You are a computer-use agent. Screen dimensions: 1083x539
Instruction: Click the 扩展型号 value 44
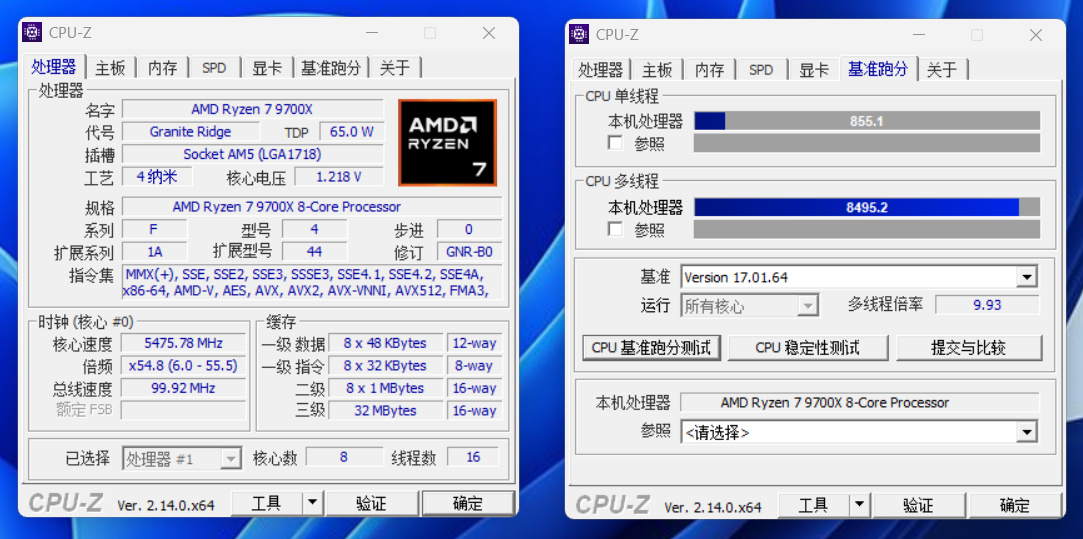(314, 252)
